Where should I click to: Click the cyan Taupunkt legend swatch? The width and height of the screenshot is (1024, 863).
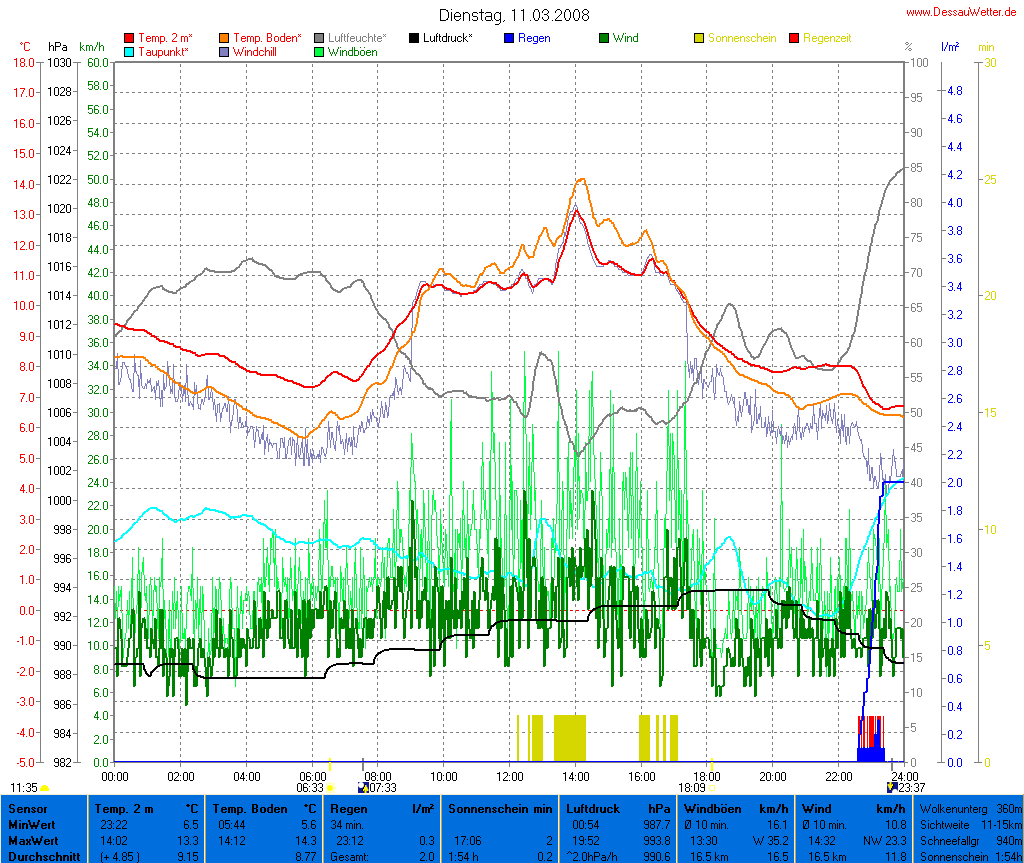[x=129, y=51]
